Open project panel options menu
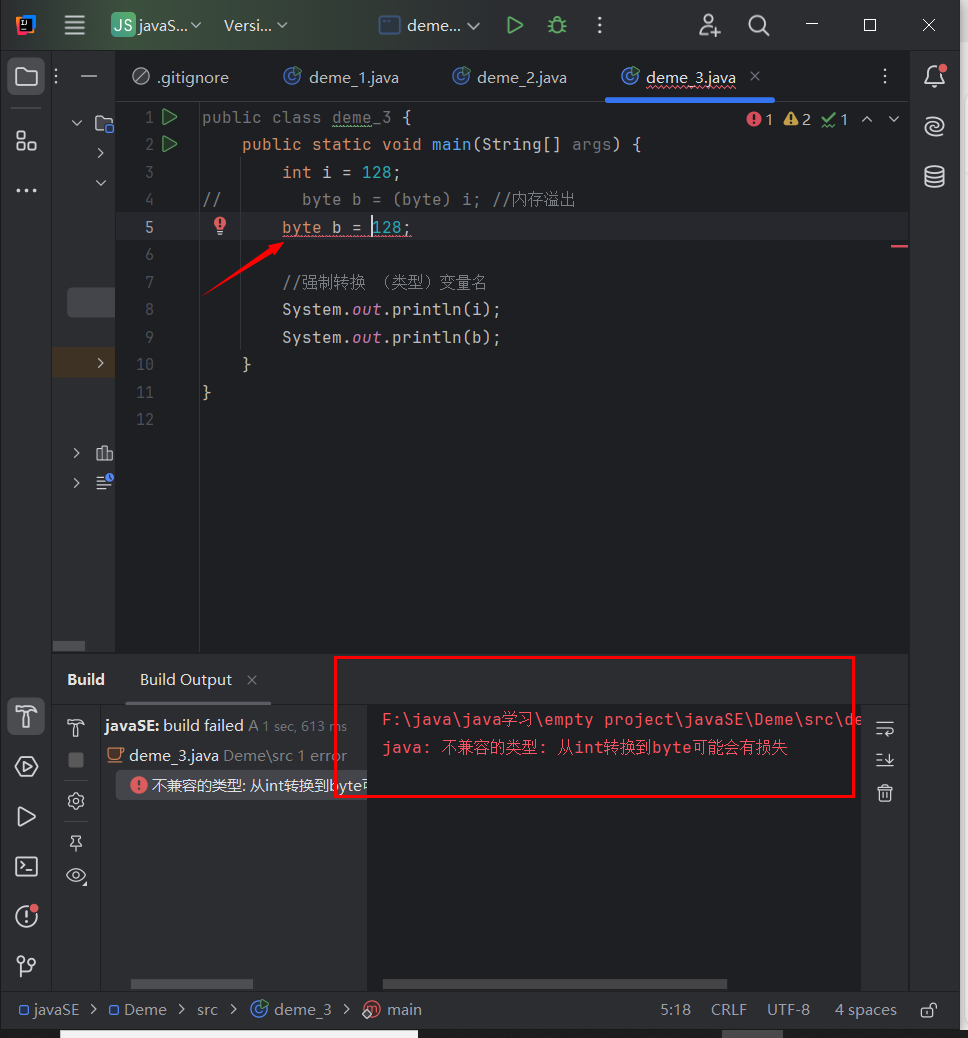 click(x=56, y=76)
